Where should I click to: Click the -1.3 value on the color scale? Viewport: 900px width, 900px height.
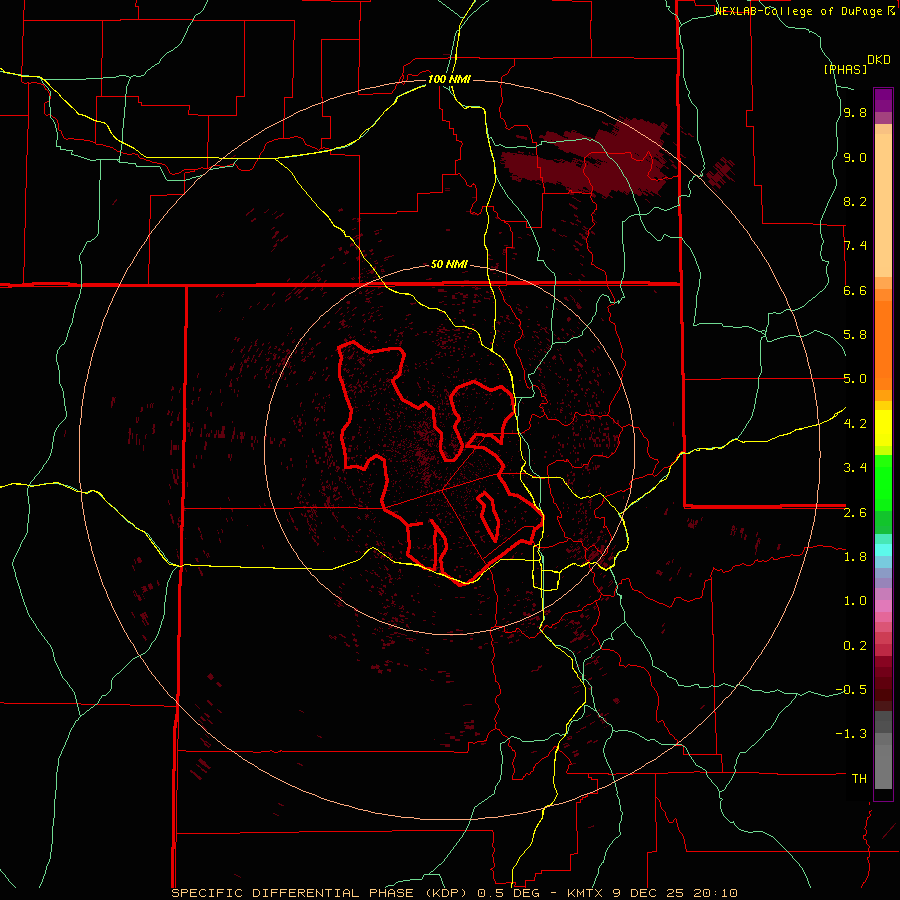click(851, 734)
